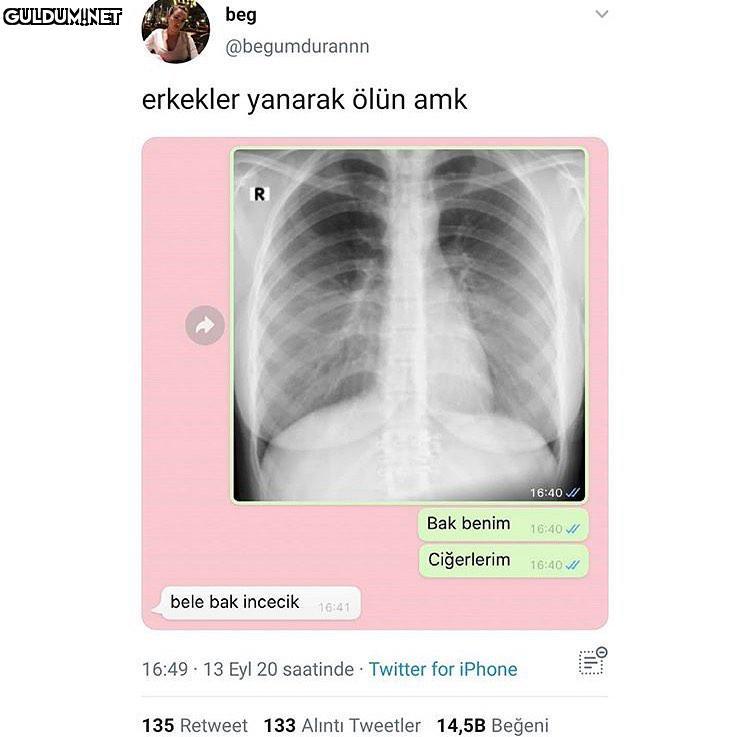The image size is (750, 737).
Task: Click the tweet text 'erkekler yanarak ölün amk'
Action: [304, 99]
